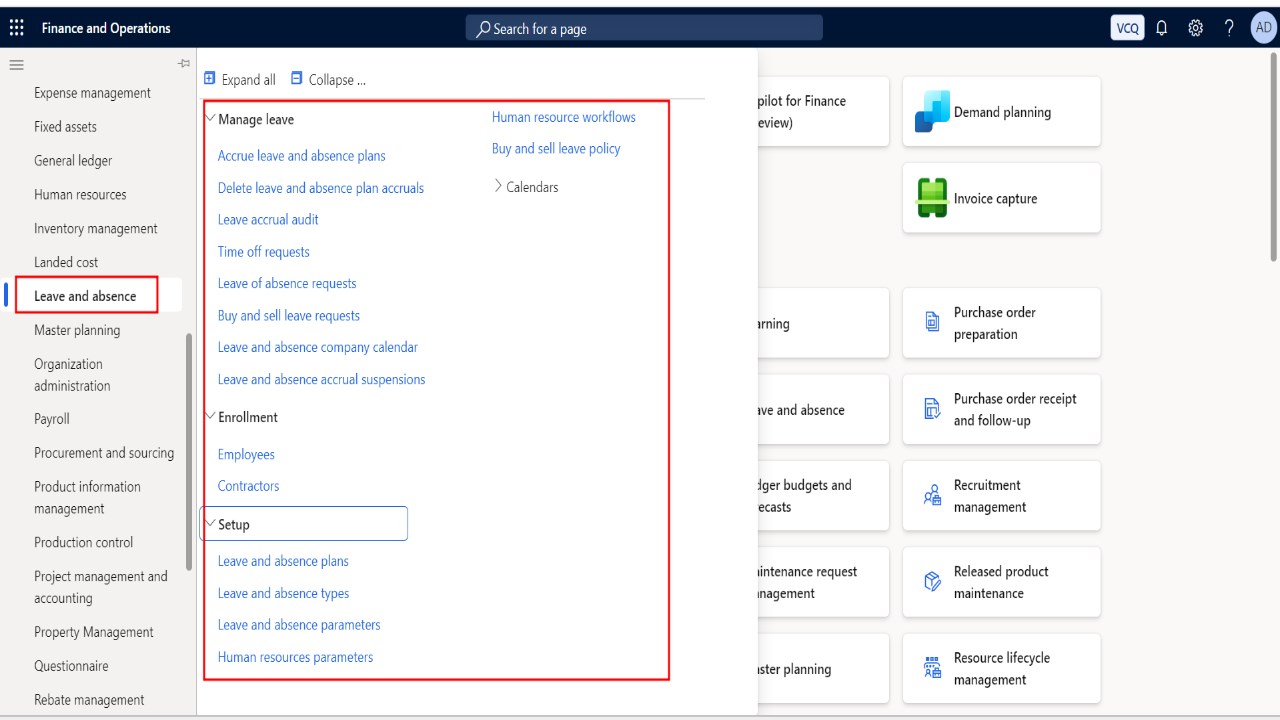
Task: Click the Purchase order receipt tile icon
Action: coord(932,408)
